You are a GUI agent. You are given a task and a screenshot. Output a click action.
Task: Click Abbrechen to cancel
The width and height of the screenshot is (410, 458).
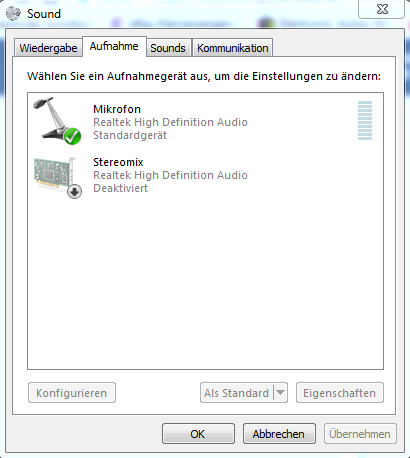coord(279,434)
